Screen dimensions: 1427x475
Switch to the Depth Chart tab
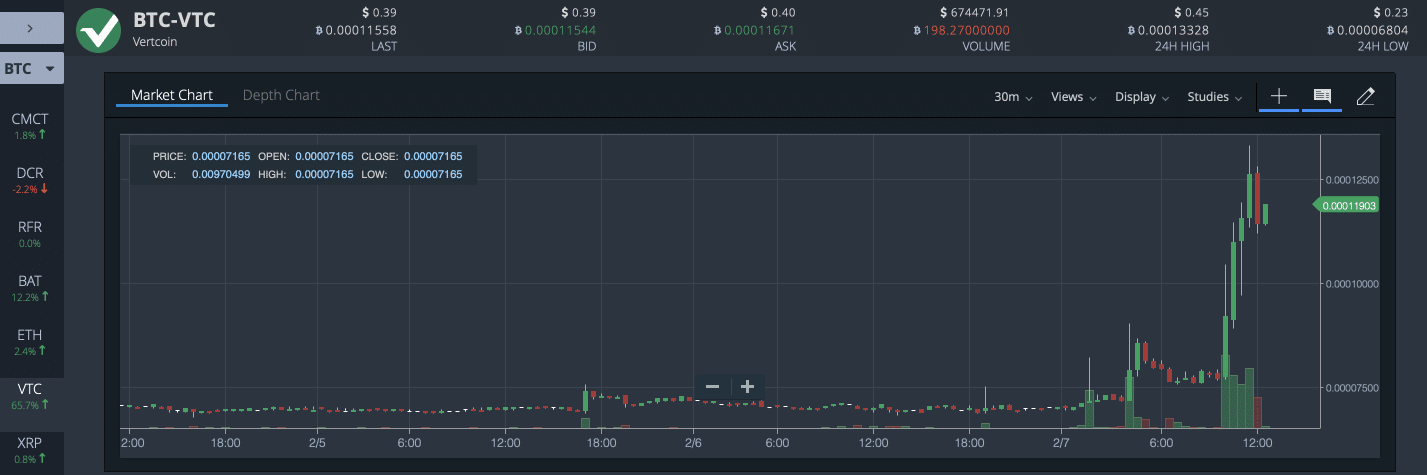pos(281,95)
